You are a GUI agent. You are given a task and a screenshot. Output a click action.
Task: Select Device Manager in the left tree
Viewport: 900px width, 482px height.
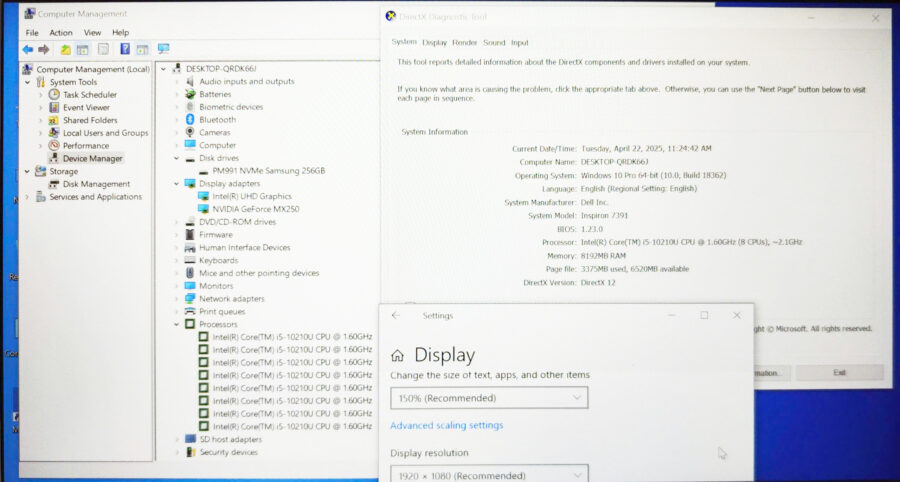(92, 158)
